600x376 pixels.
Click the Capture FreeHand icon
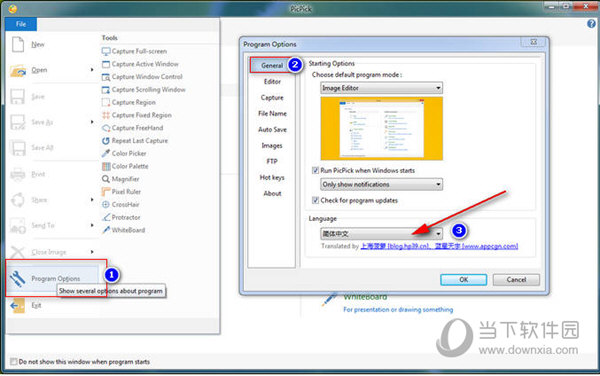tap(106, 128)
